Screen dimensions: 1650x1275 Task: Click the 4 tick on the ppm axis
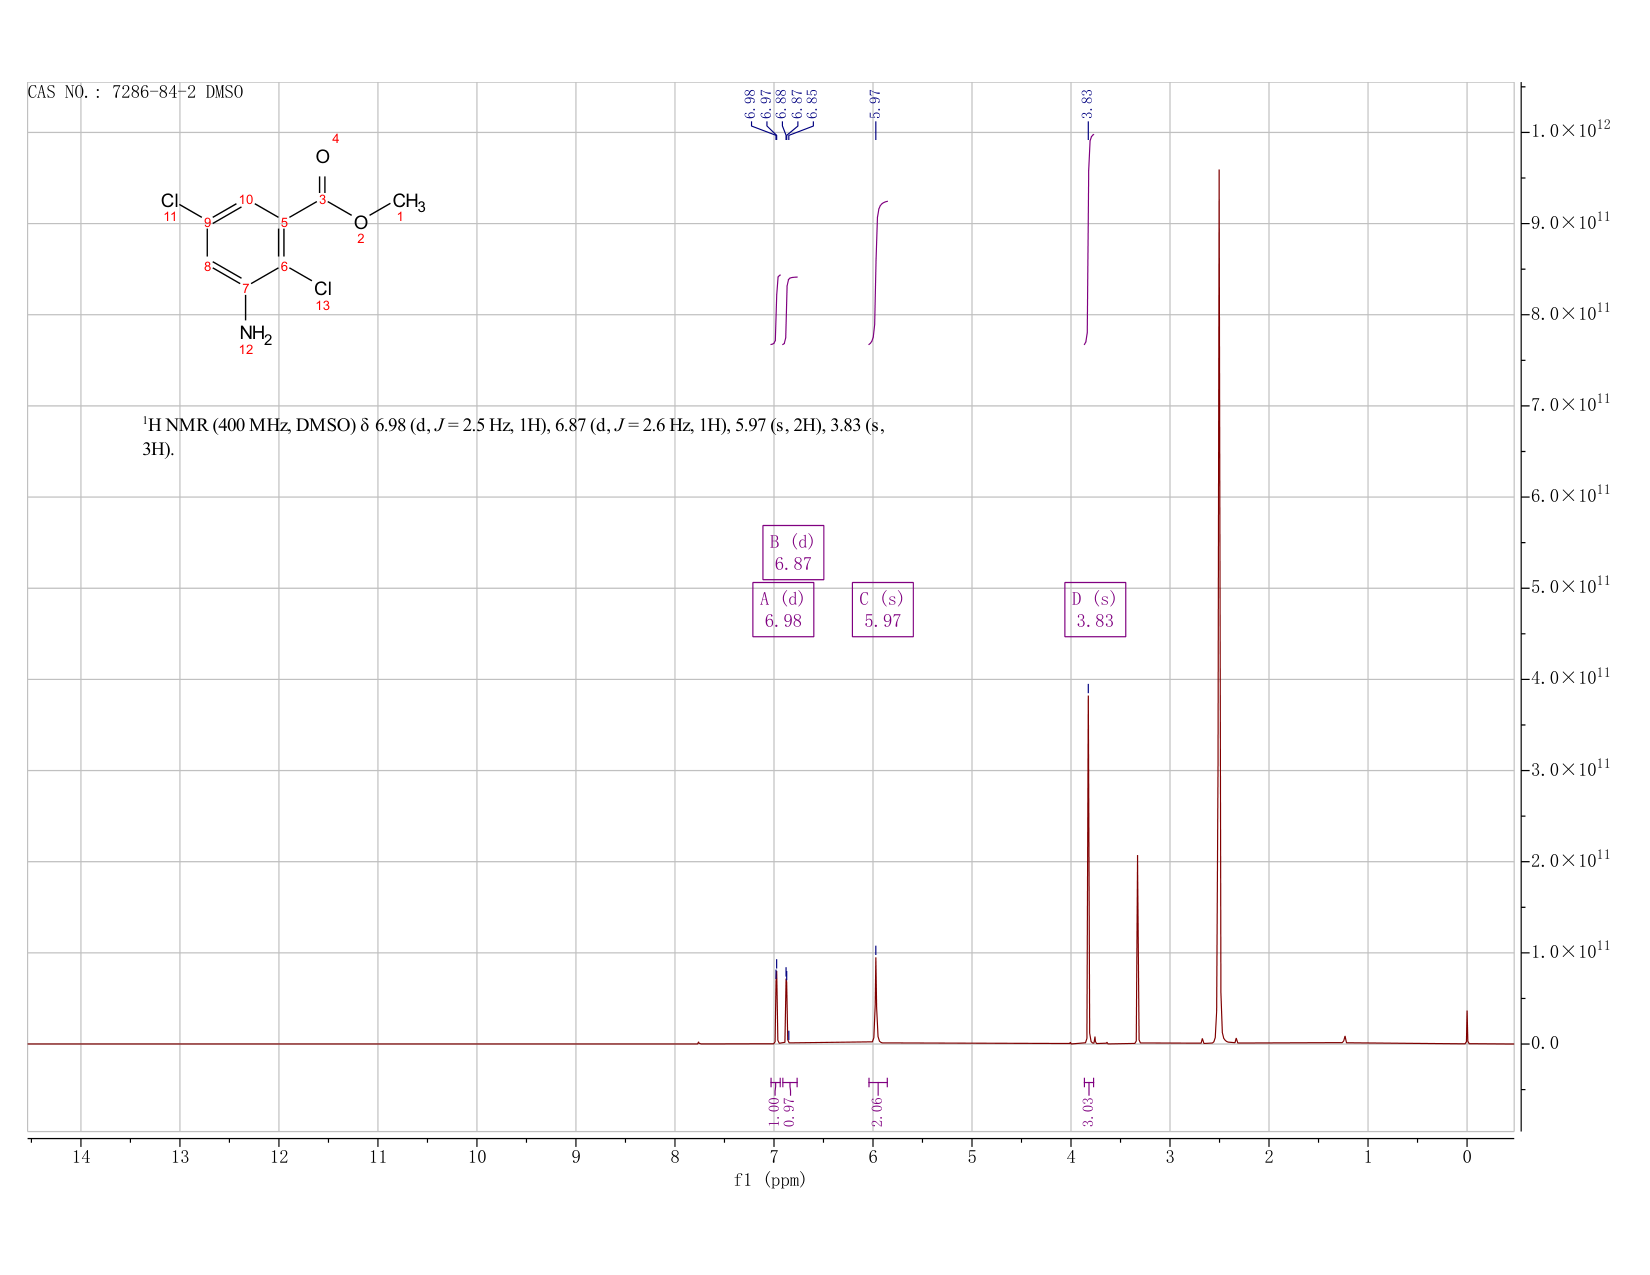[x=1071, y=1157]
